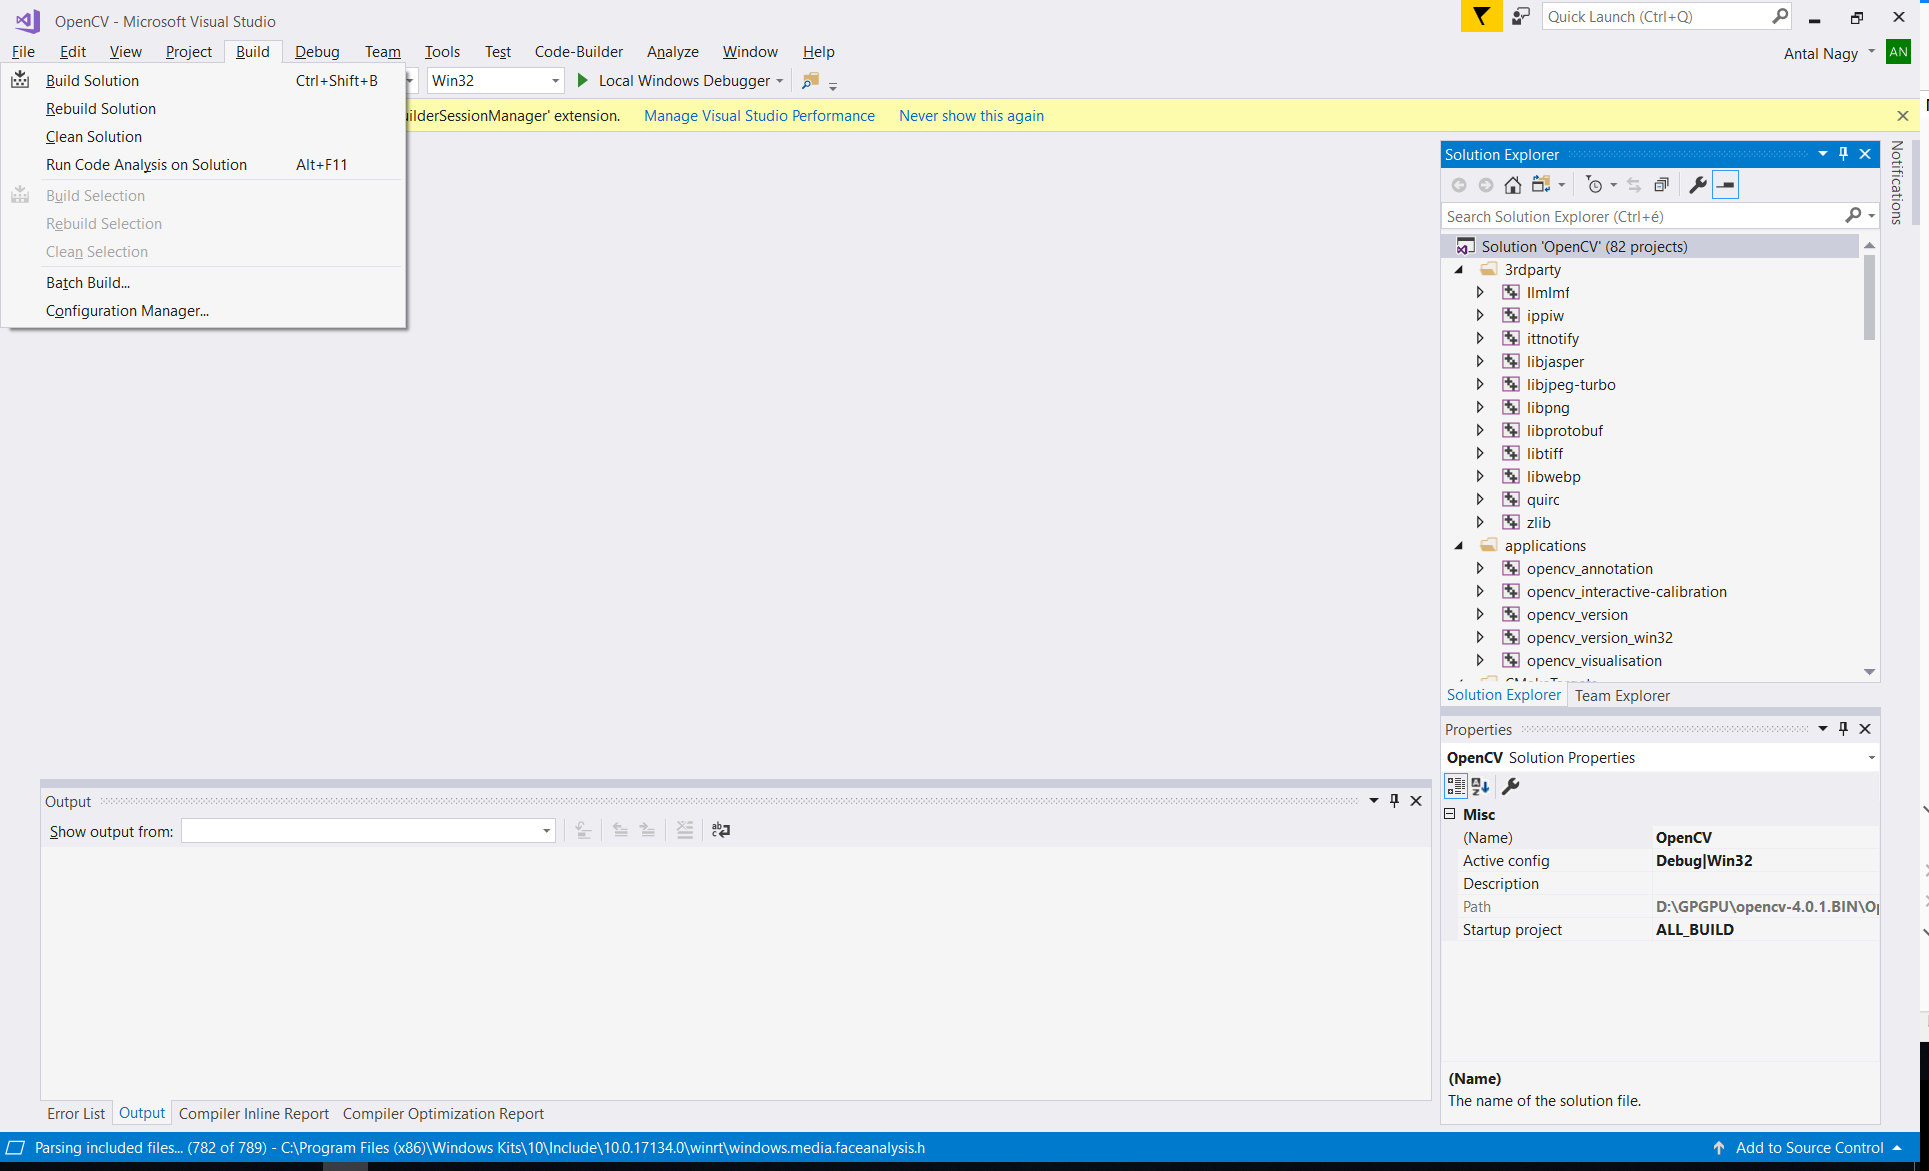This screenshot has height=1171, width=1929.
Task: Expand the libjasper project node
Action: [1481, 362]
